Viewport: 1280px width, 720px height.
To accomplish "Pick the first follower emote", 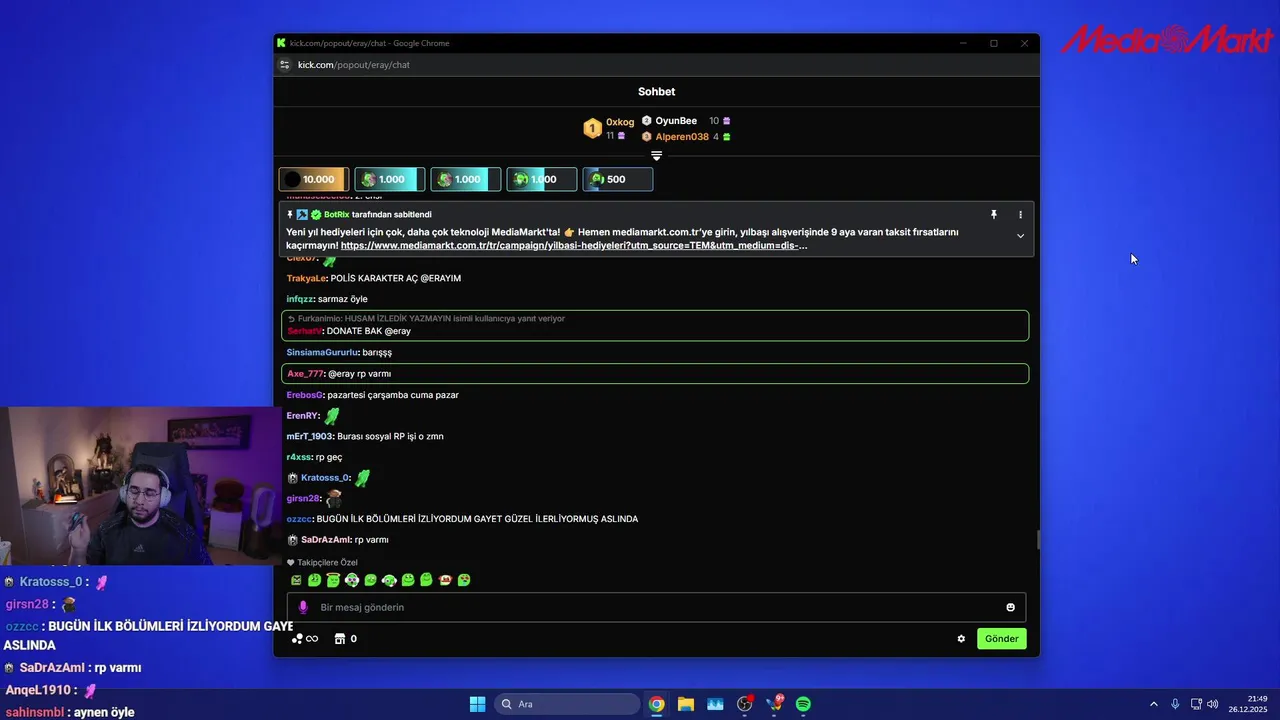I will [x=296, y=580].
